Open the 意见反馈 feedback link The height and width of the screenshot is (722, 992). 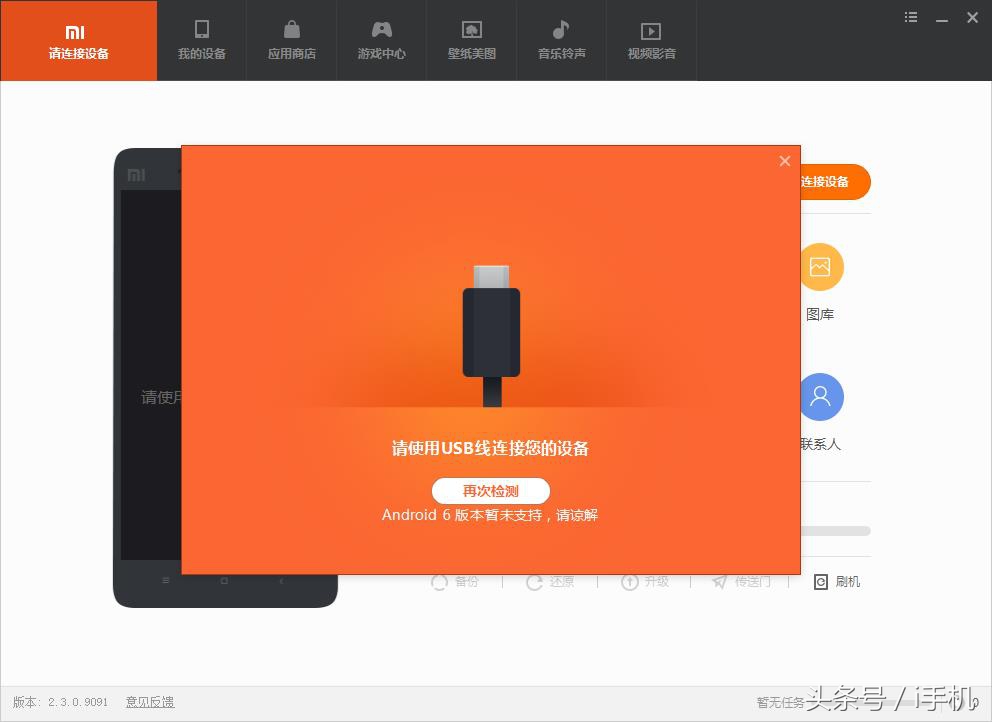[x=150, y=701]
